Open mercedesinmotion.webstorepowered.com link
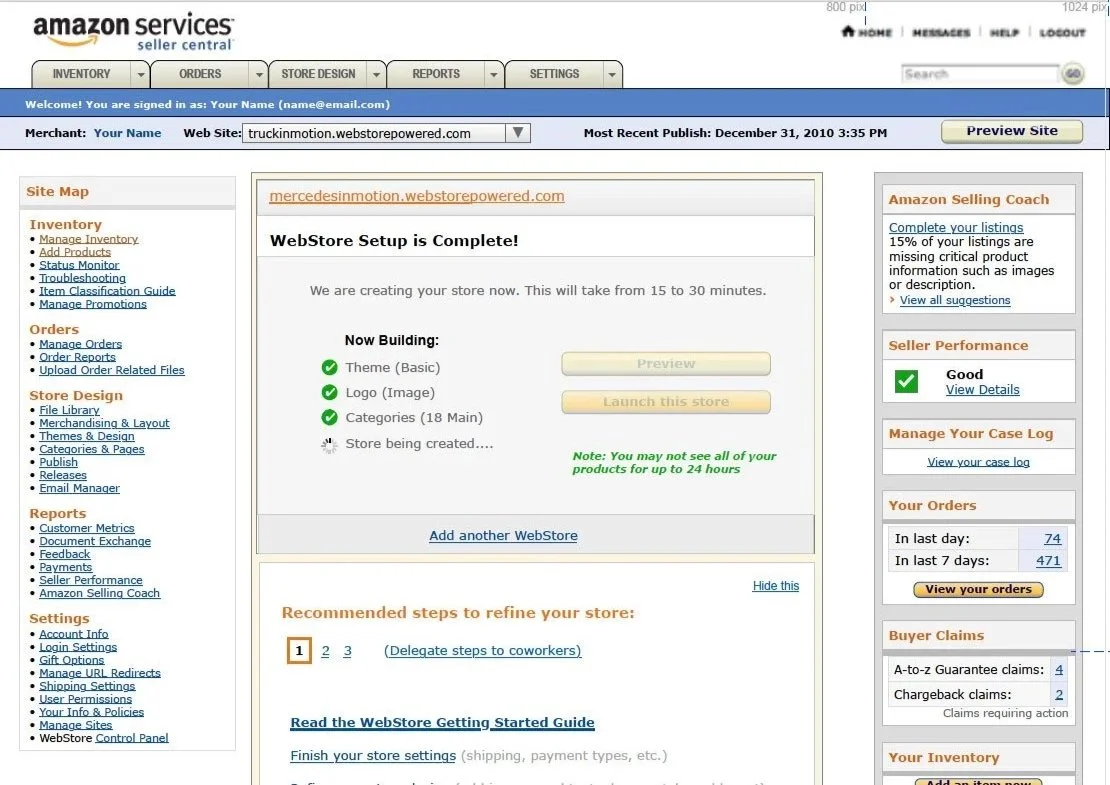 pos(417,196)
